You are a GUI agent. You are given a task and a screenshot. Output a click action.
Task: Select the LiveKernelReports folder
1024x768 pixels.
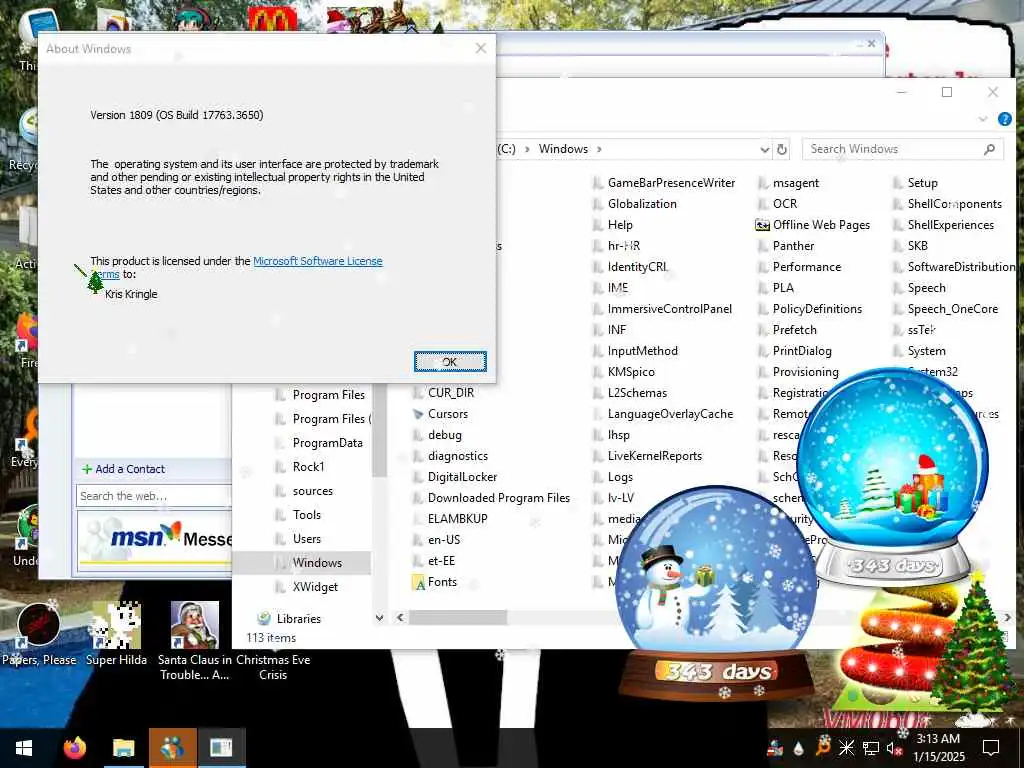(x=654, y=456)
